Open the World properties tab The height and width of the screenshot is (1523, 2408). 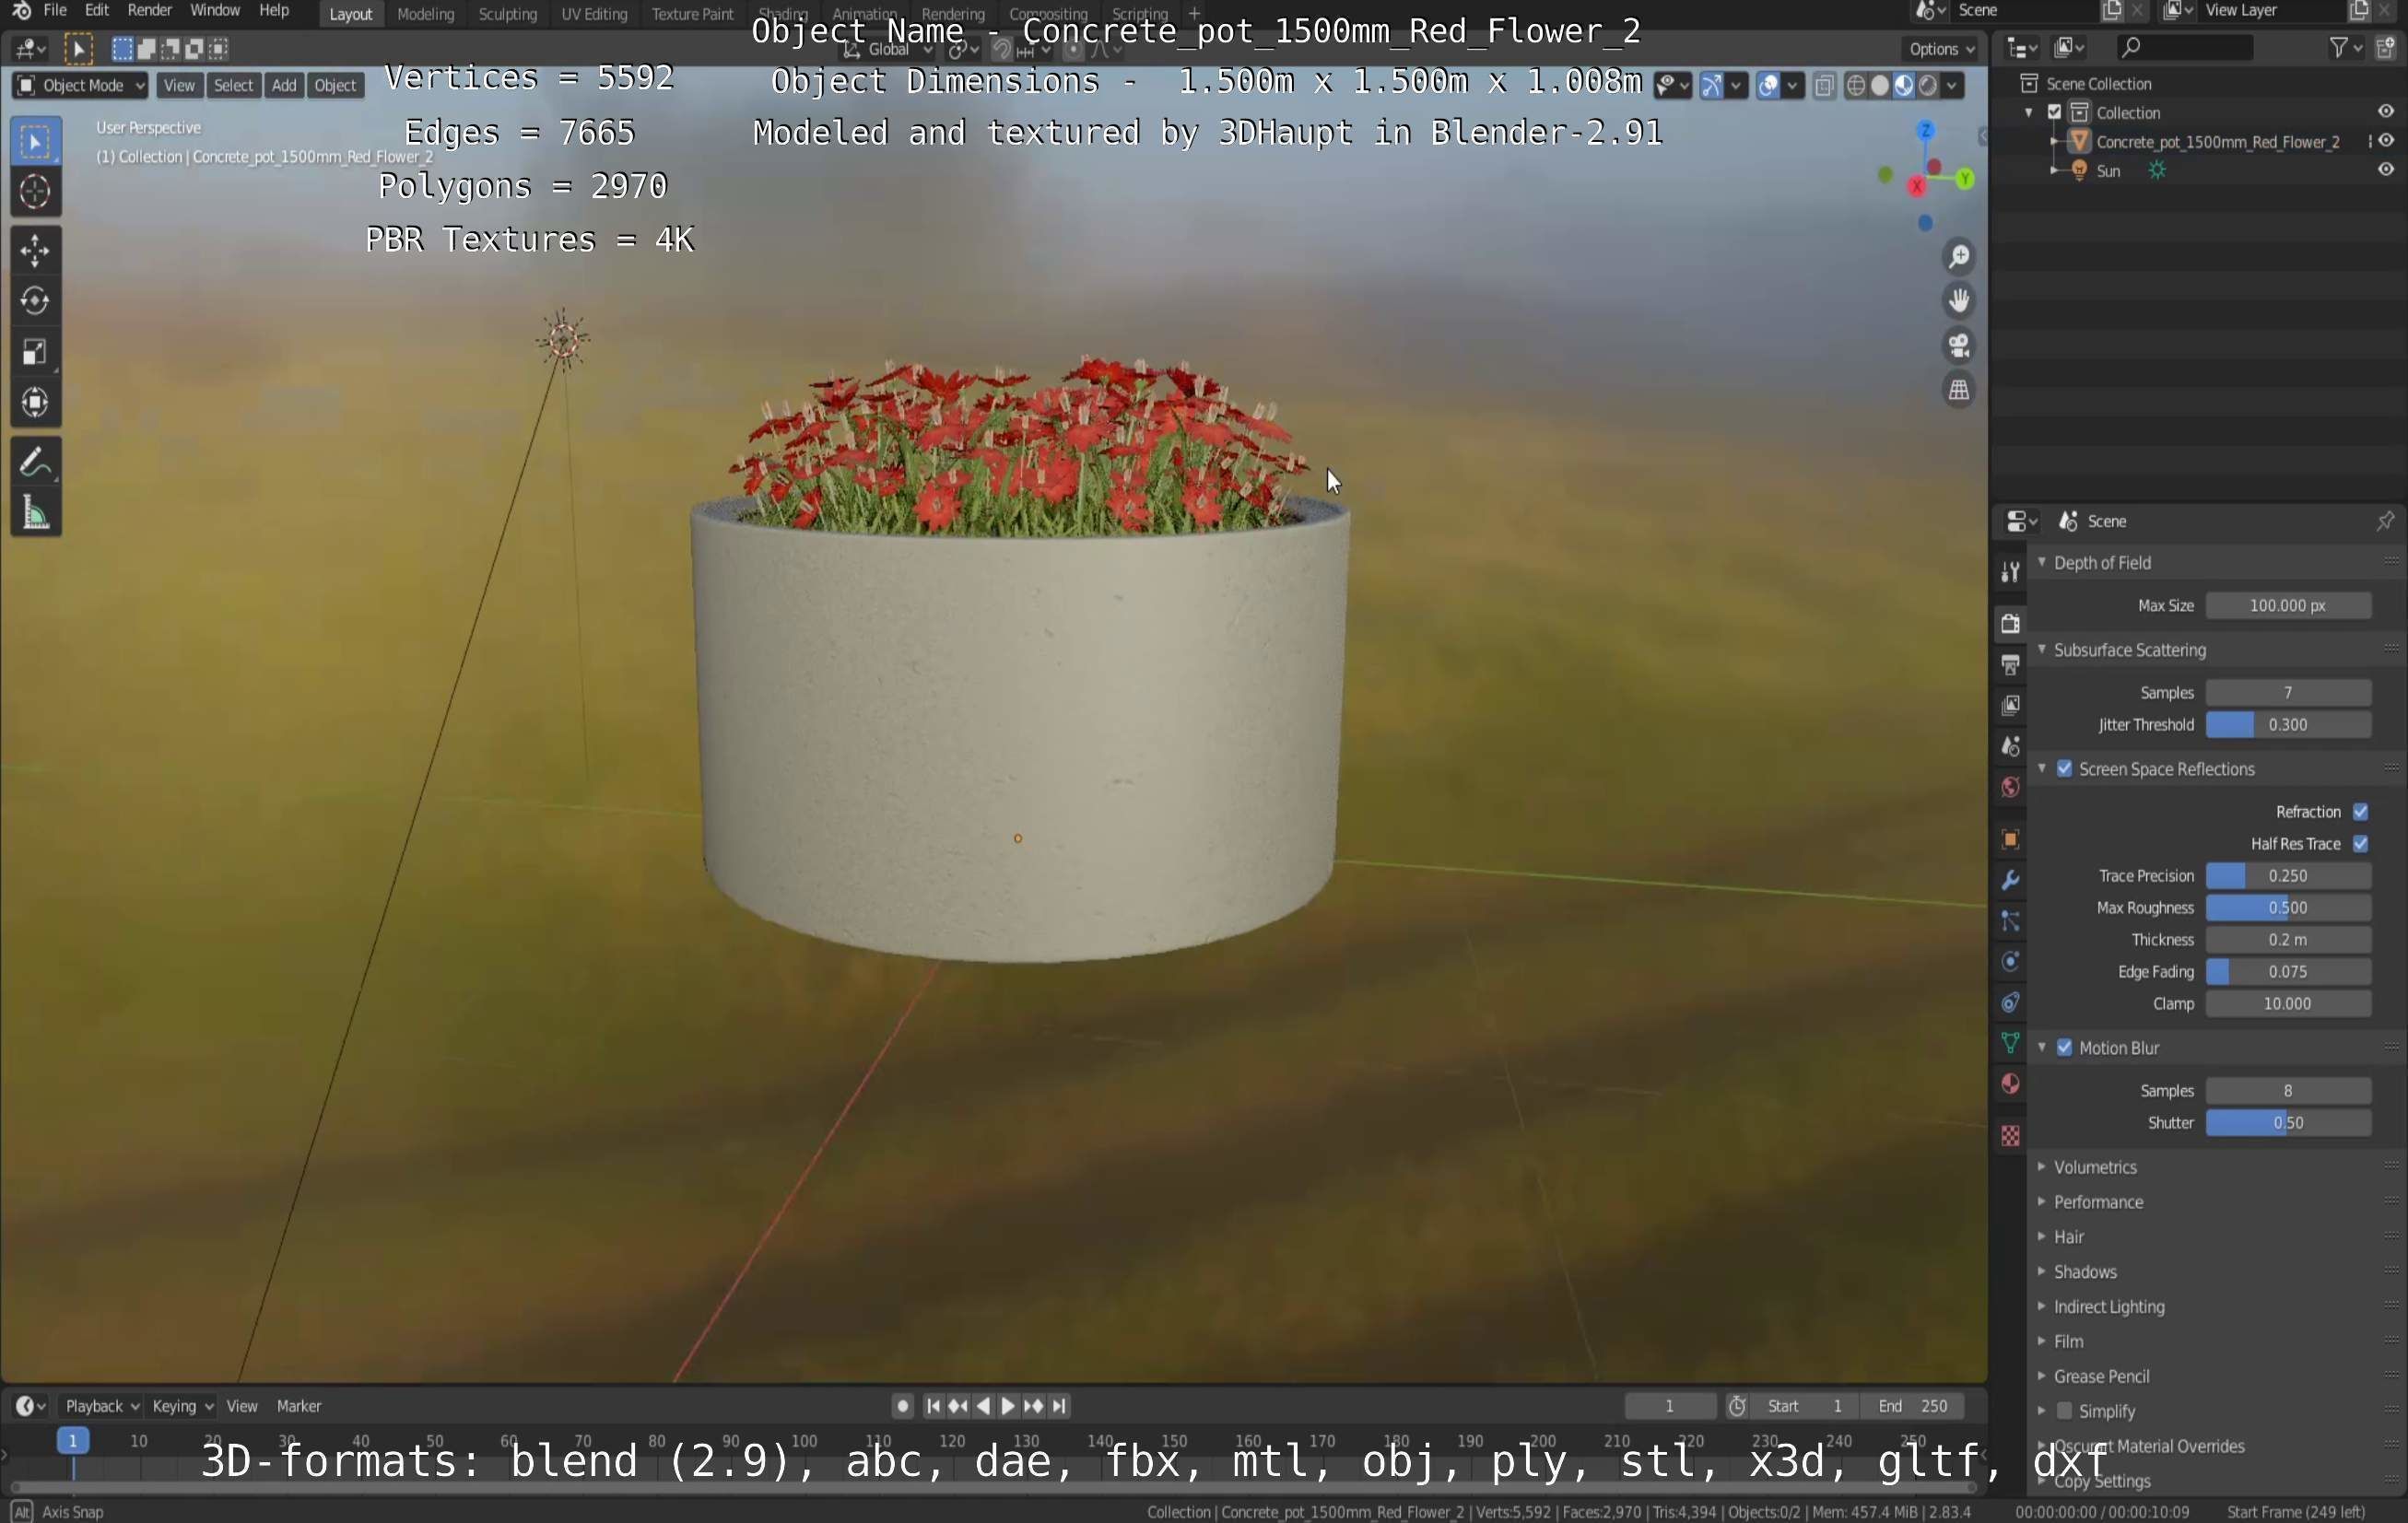click(x=2009, y=787)
